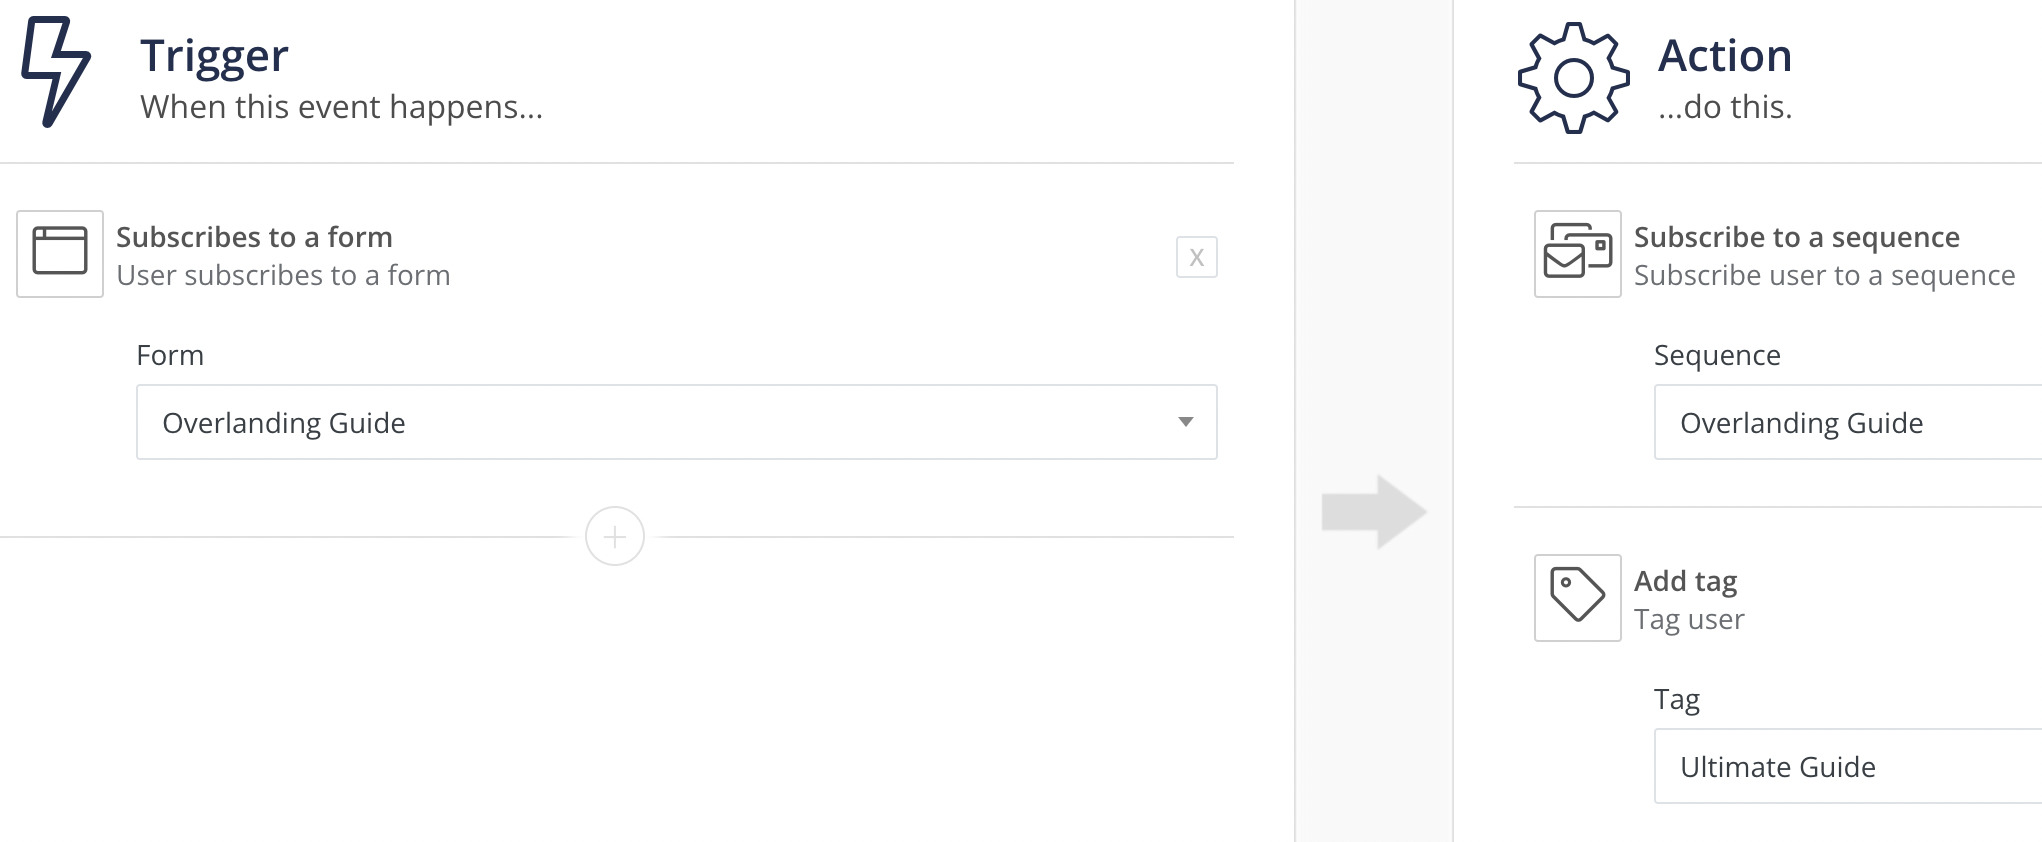Click the Tag field showing Ultimate Guide
Image resolution: width=2042 pixels, height=842 pixels.
(x=1848, y=766)
